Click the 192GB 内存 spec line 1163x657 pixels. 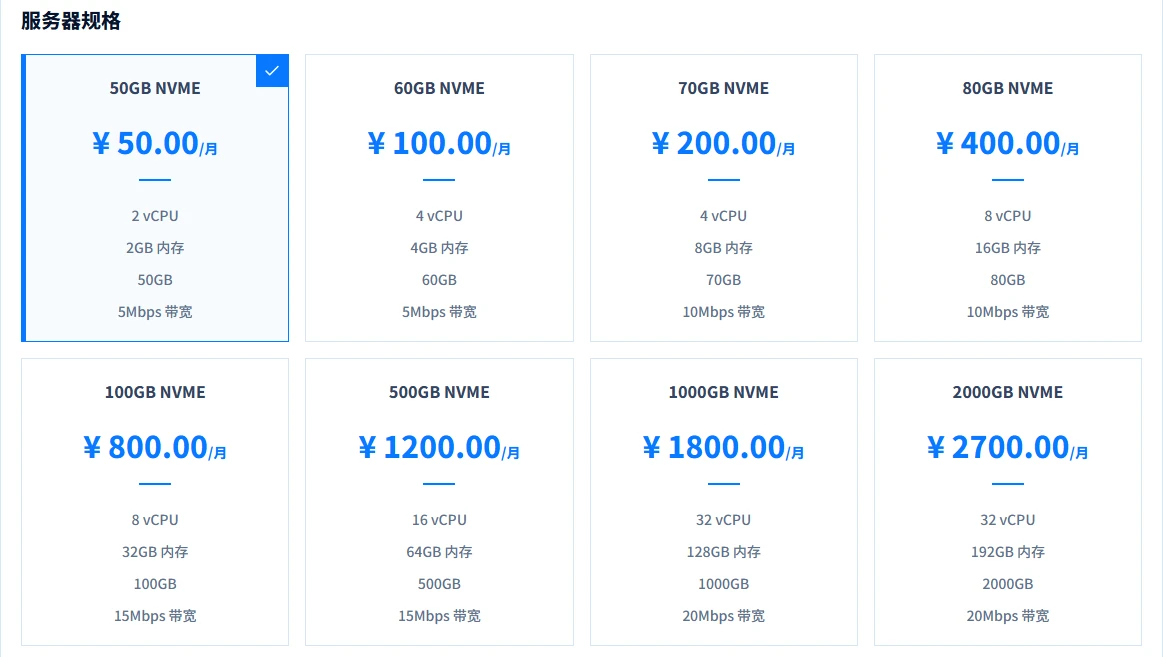(x=1008, y=552)
